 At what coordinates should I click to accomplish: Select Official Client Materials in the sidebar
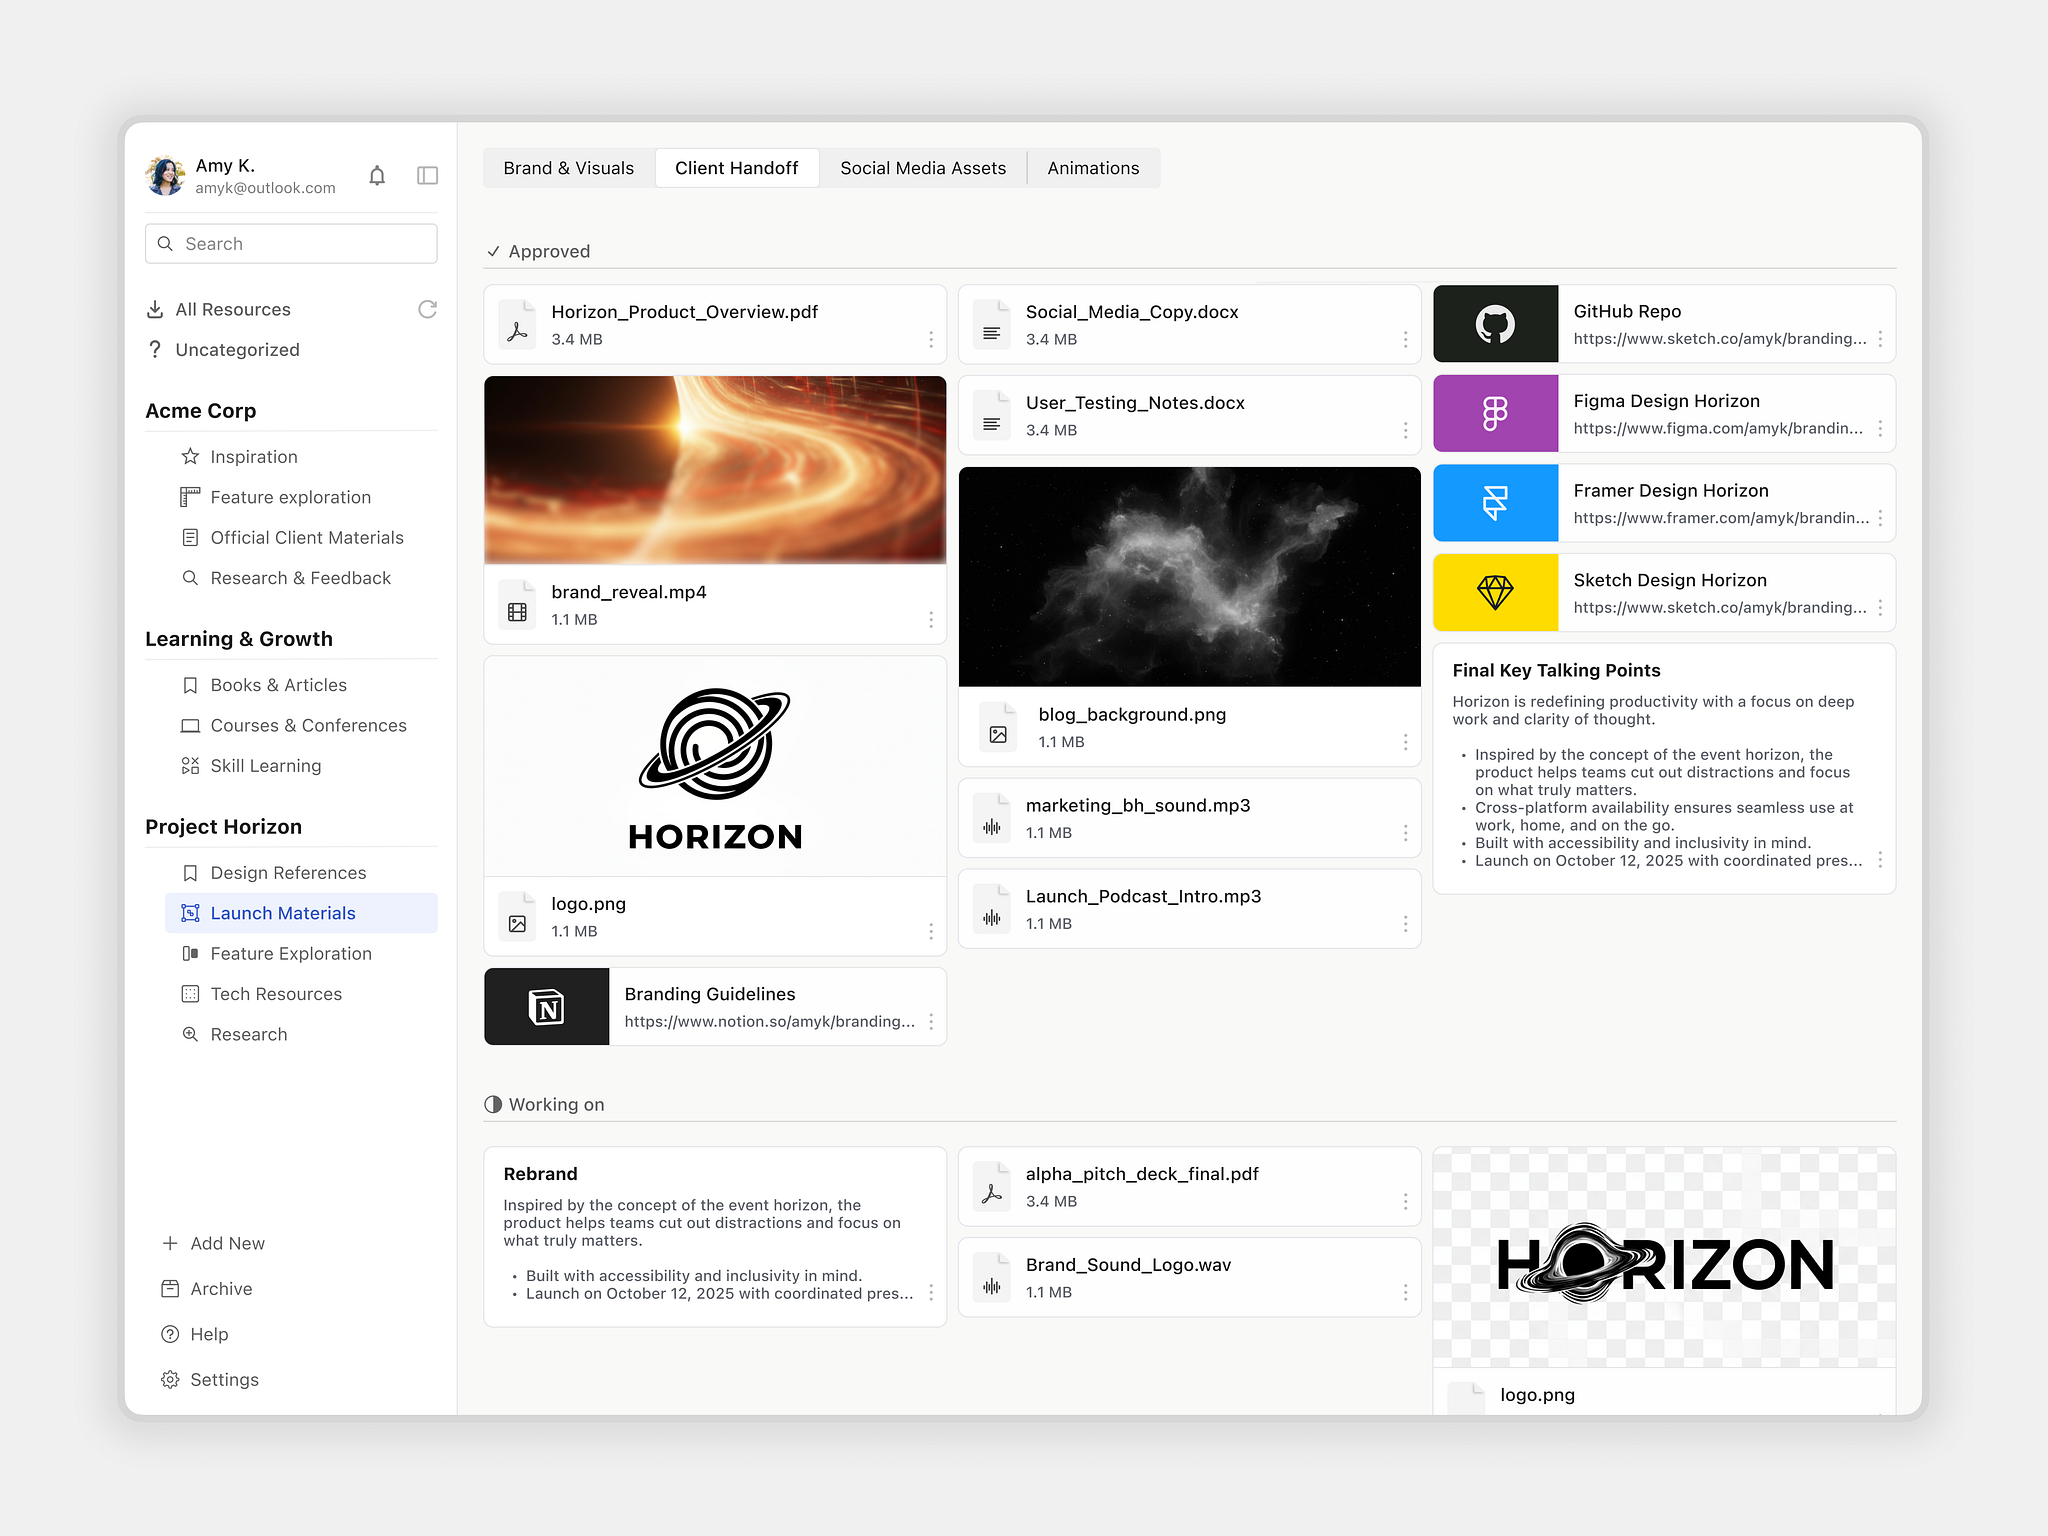(x=306, y=538)
